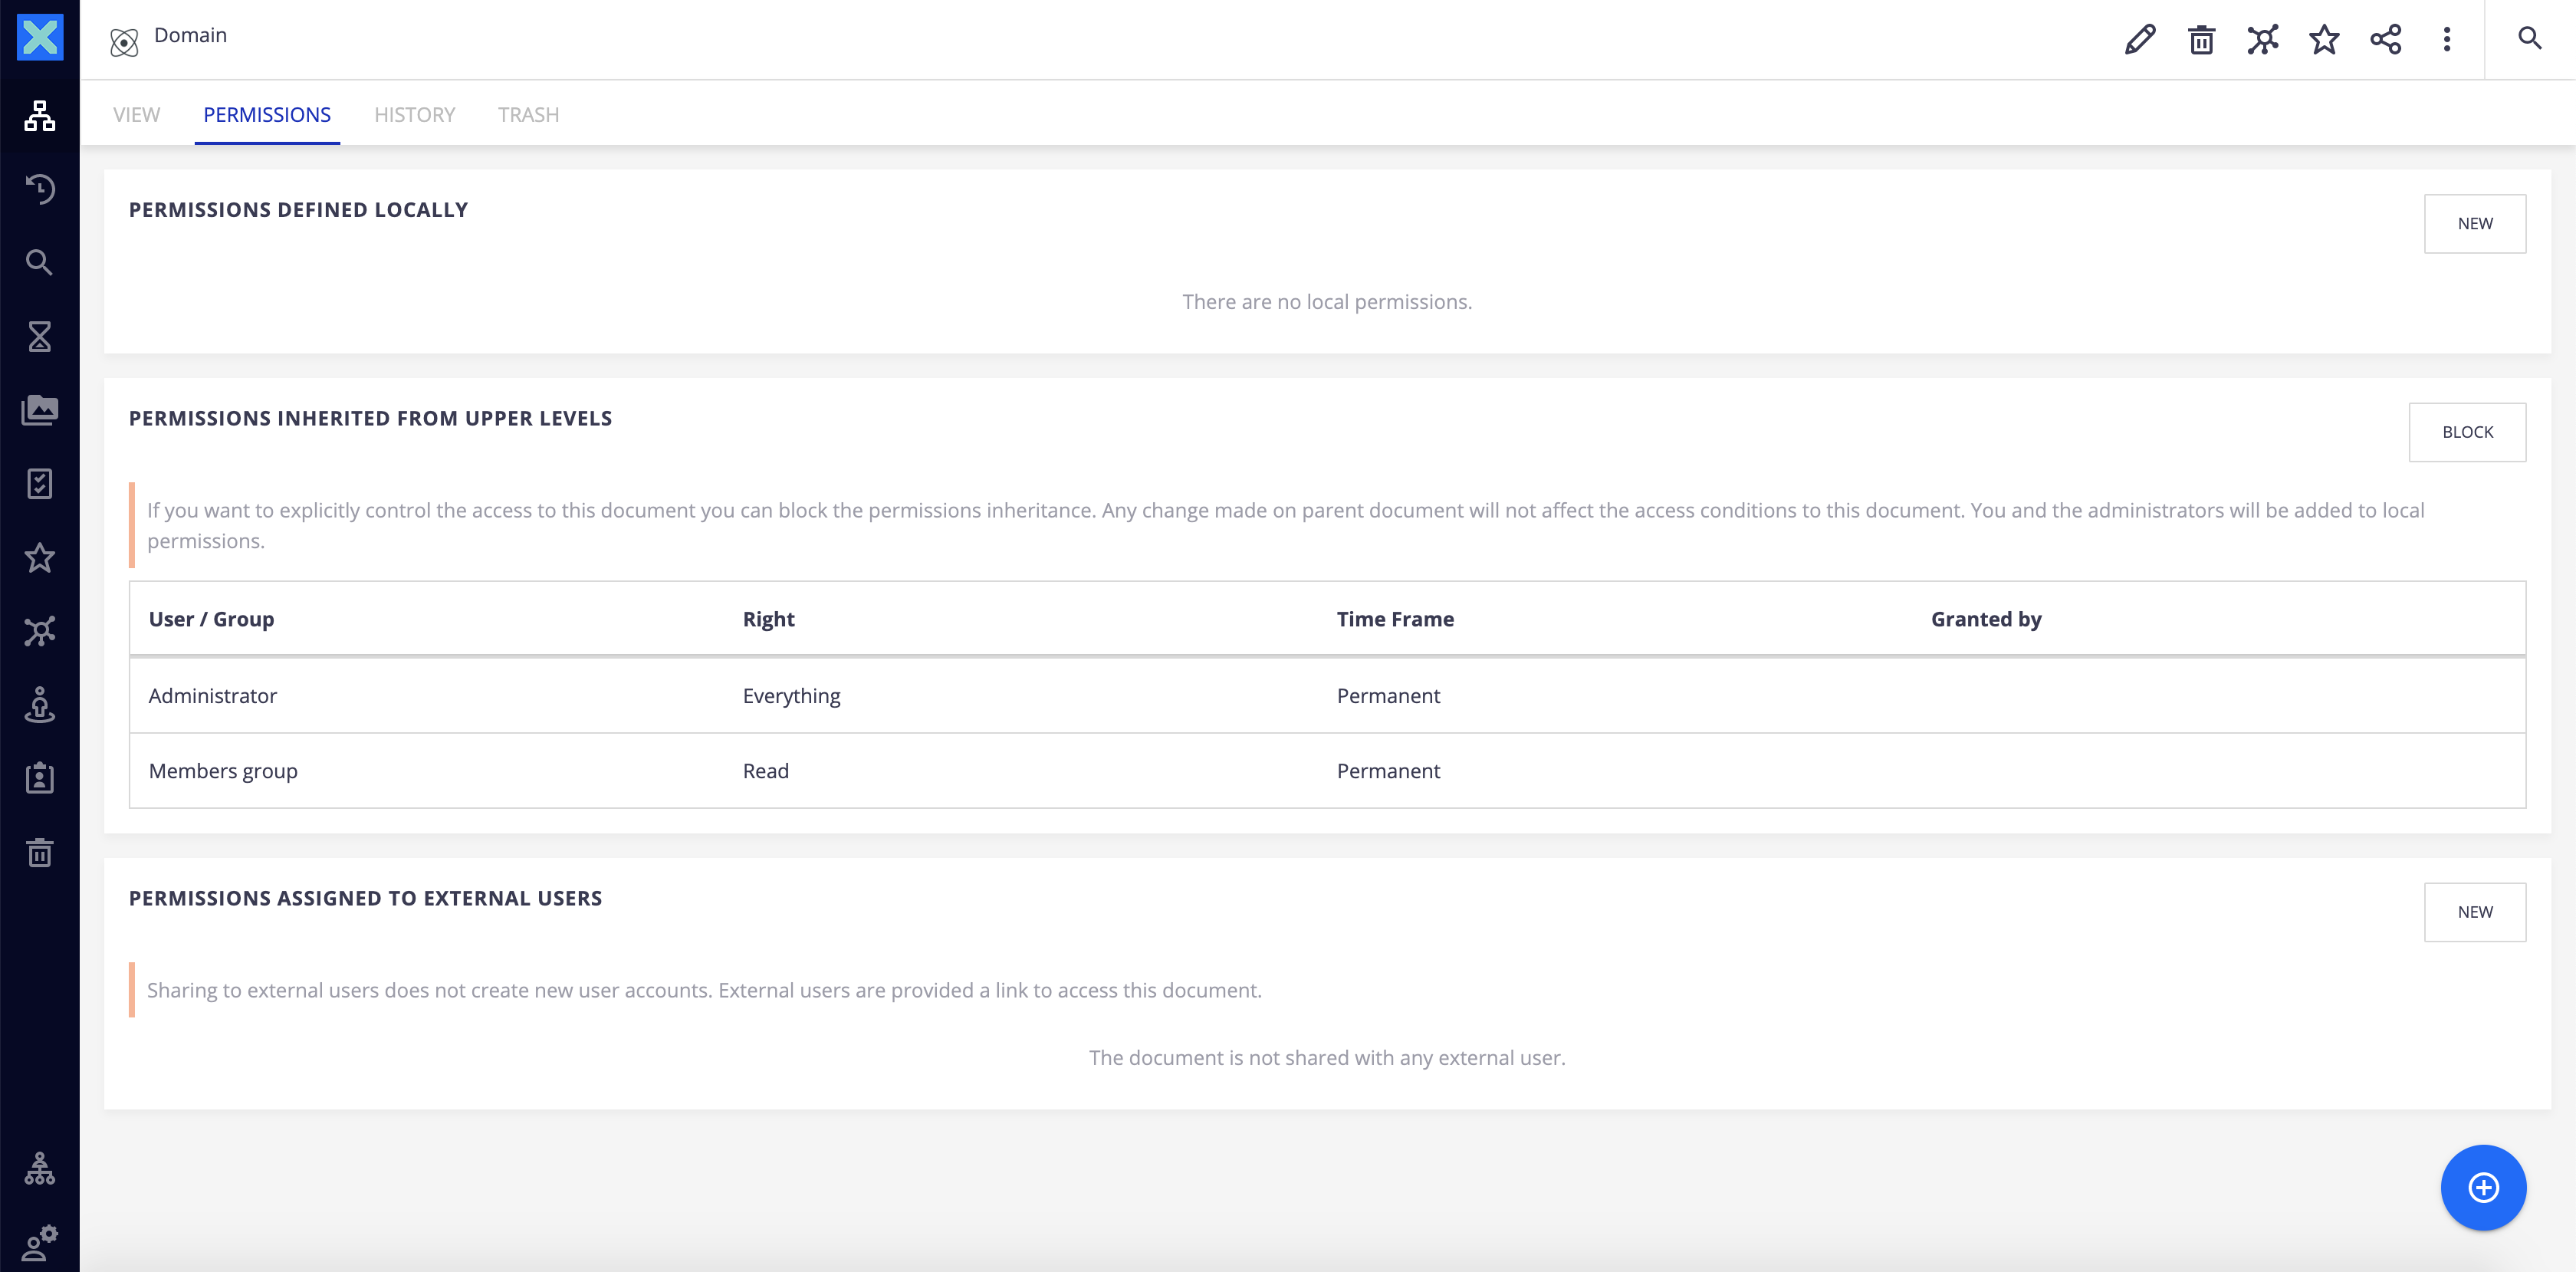Open the personal workspace sidebar icon

(x=40, y=705)
